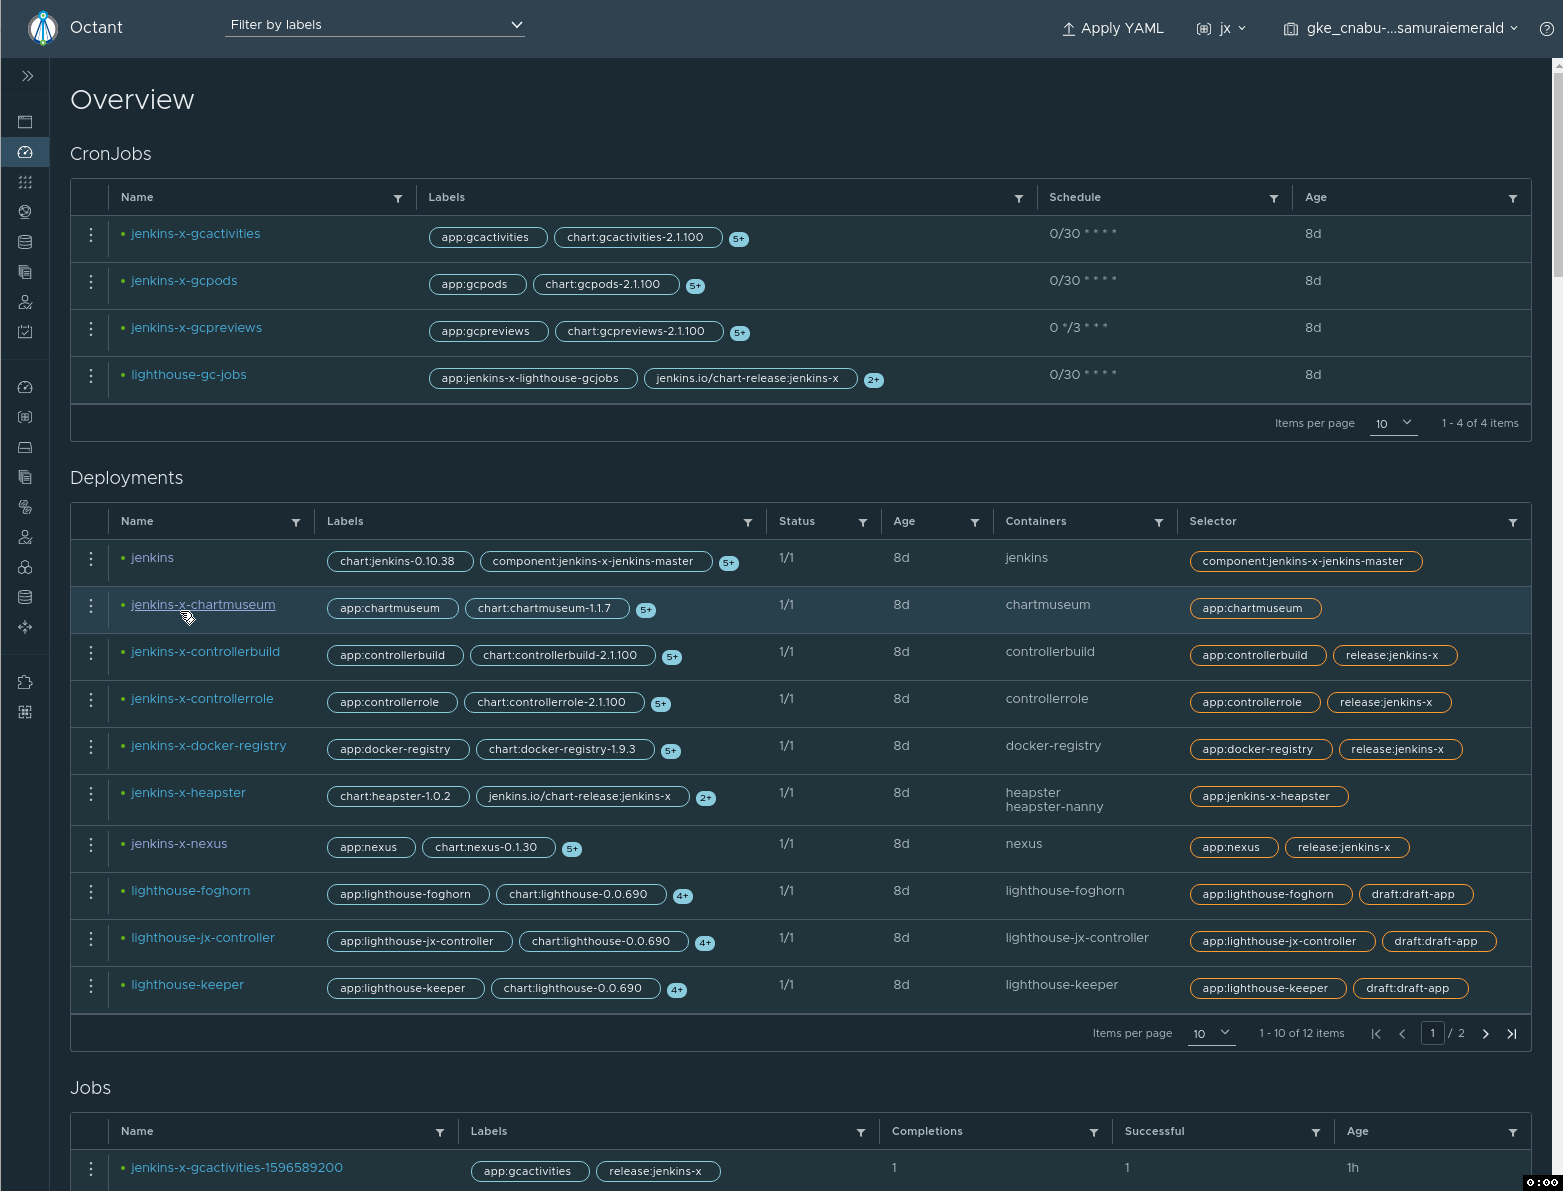Click the RBAC user icon in the sidebar
The width and height of the screenshot is (1563, 1191).
[25, 301]
